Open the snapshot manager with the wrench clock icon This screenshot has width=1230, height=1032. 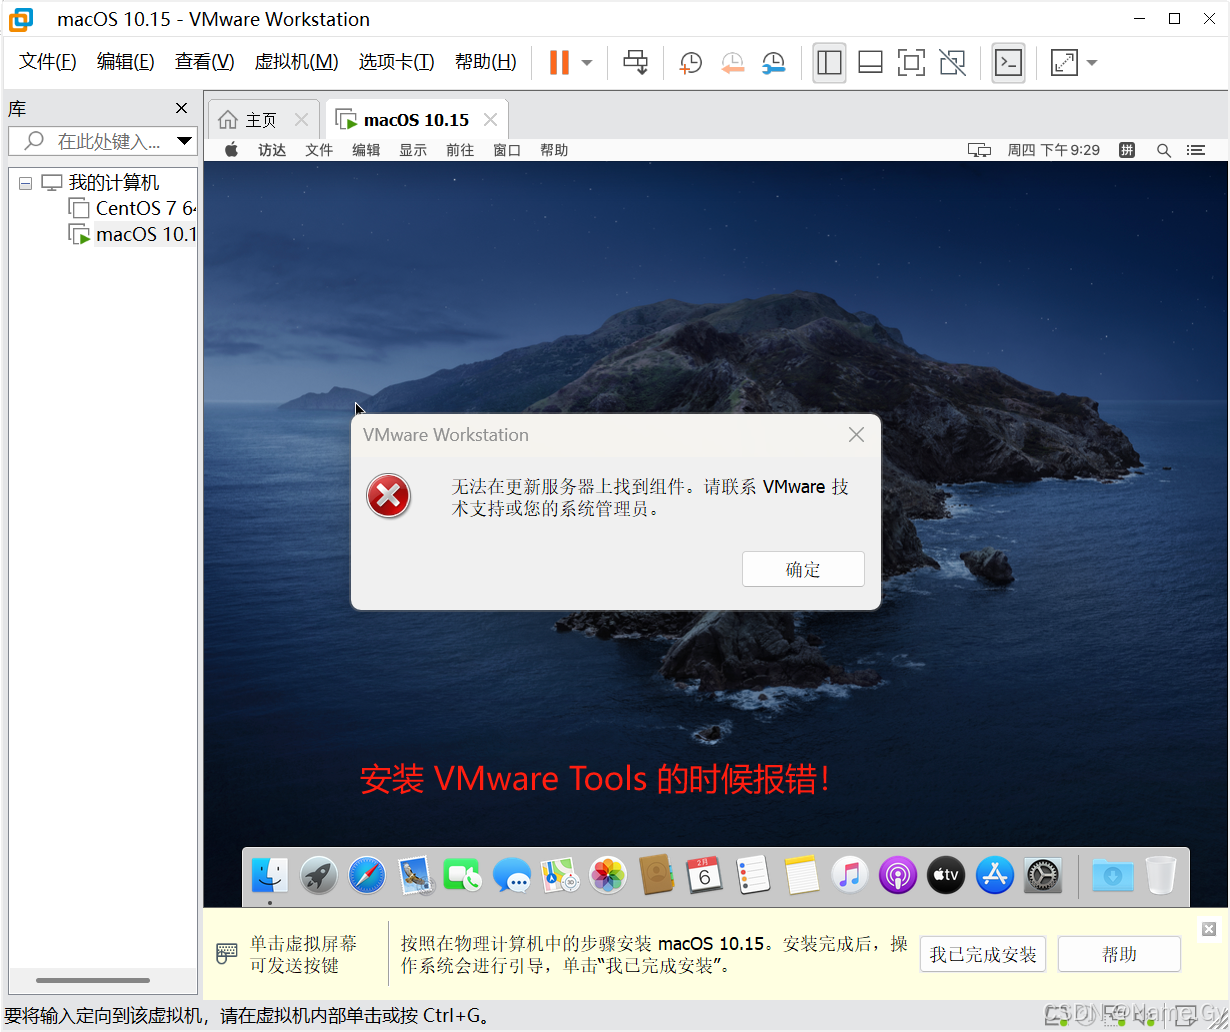773,63
